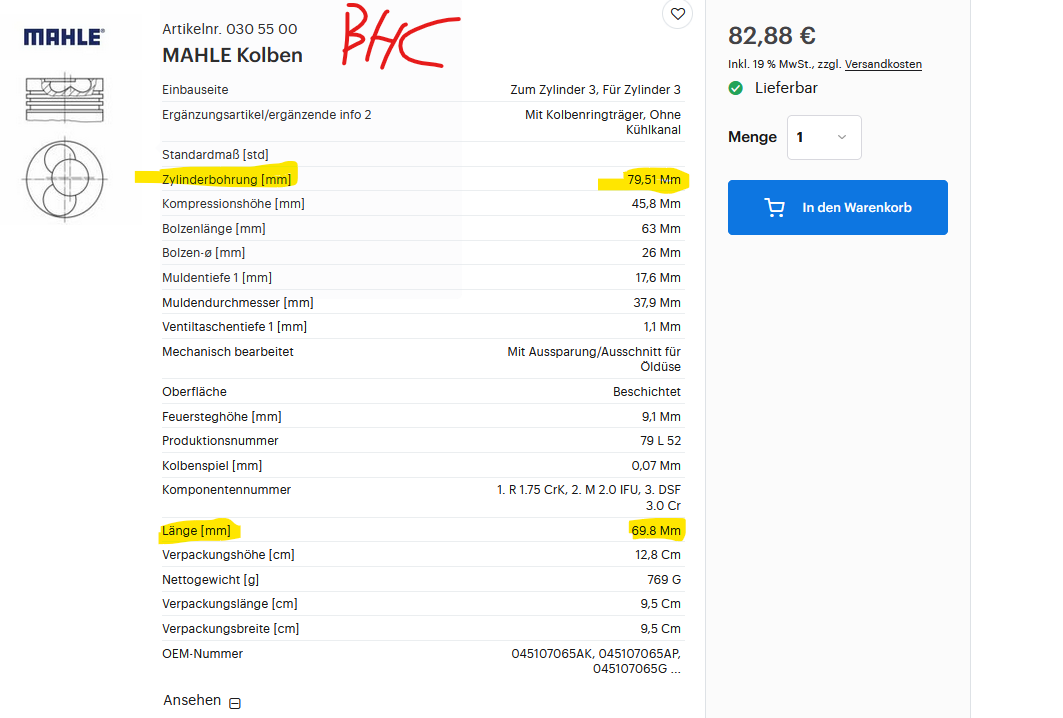Click the green Lieferbar checkmark icon
The height and width of the screenshot is (718, 1063).
click(x=736, y=88)
